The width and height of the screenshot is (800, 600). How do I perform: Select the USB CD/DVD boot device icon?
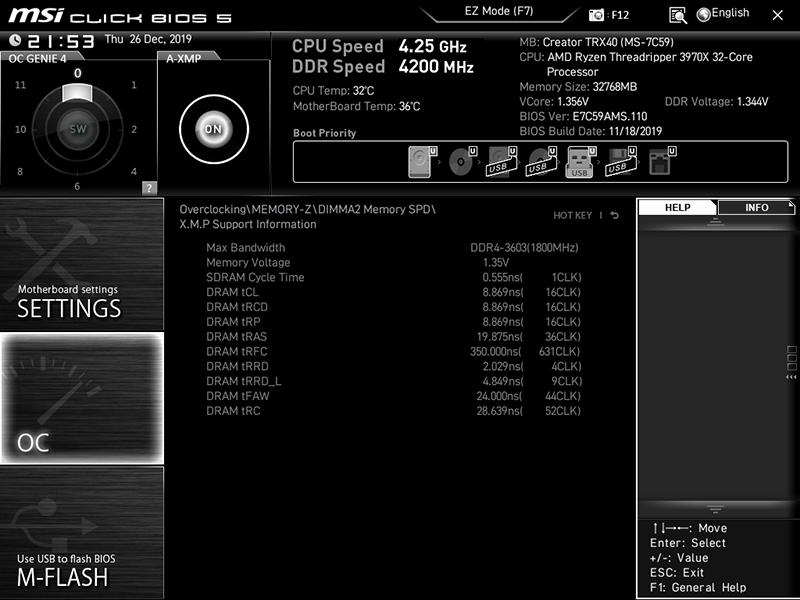pyautogui.click(x=541, y=162)
